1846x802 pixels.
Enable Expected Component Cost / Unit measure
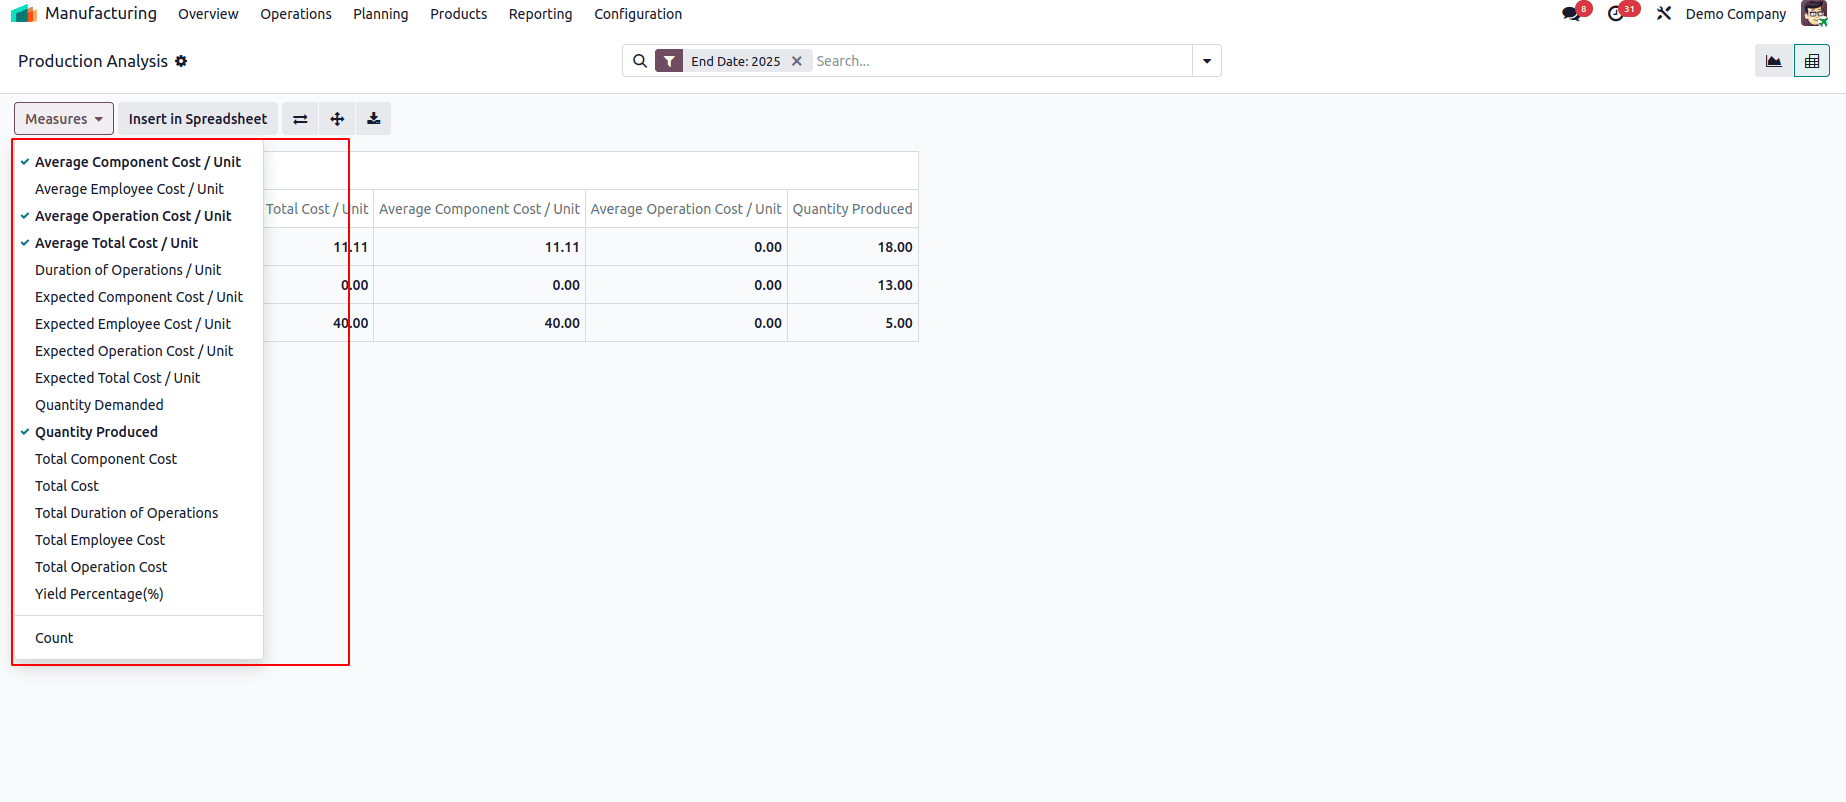[138, 297]
